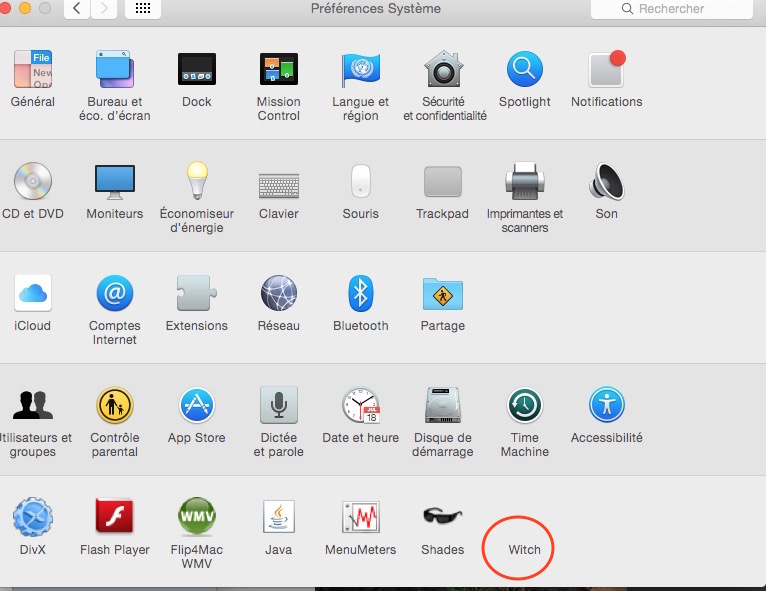
Task: Open the Dock preferences pane
Action: pos(196,70)
